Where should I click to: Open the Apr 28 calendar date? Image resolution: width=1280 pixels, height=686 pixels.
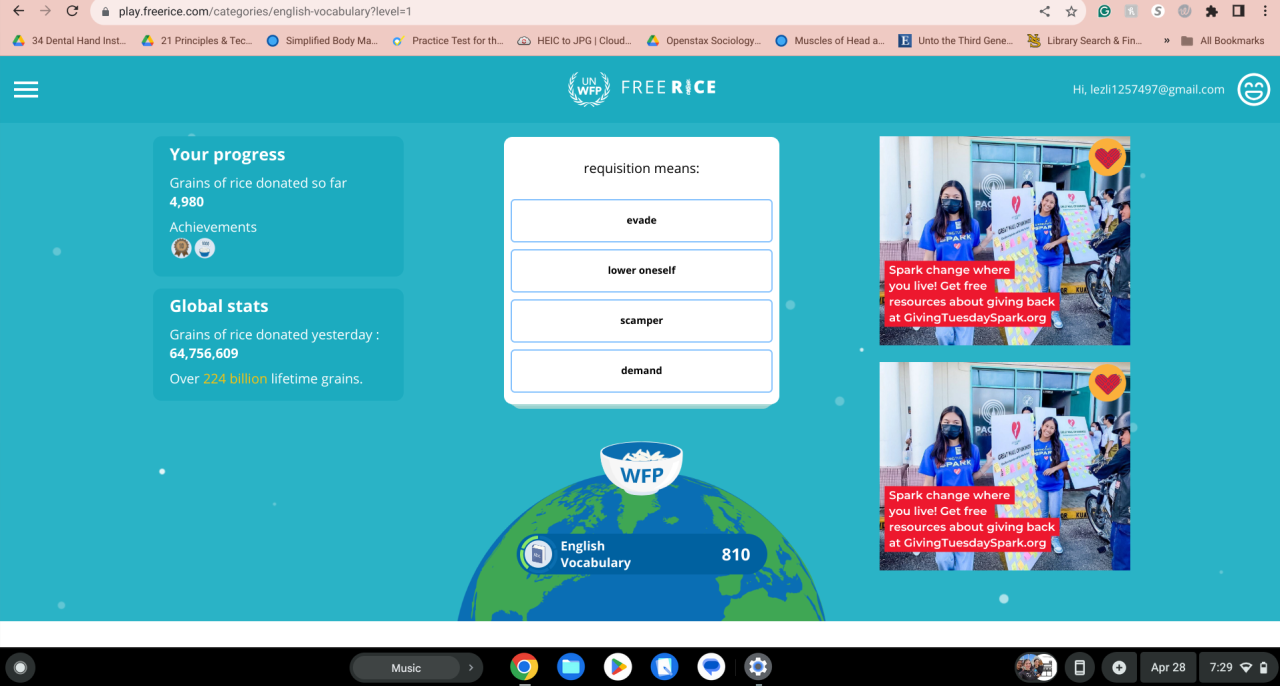pyautogui.click(x=1167, y=667)
